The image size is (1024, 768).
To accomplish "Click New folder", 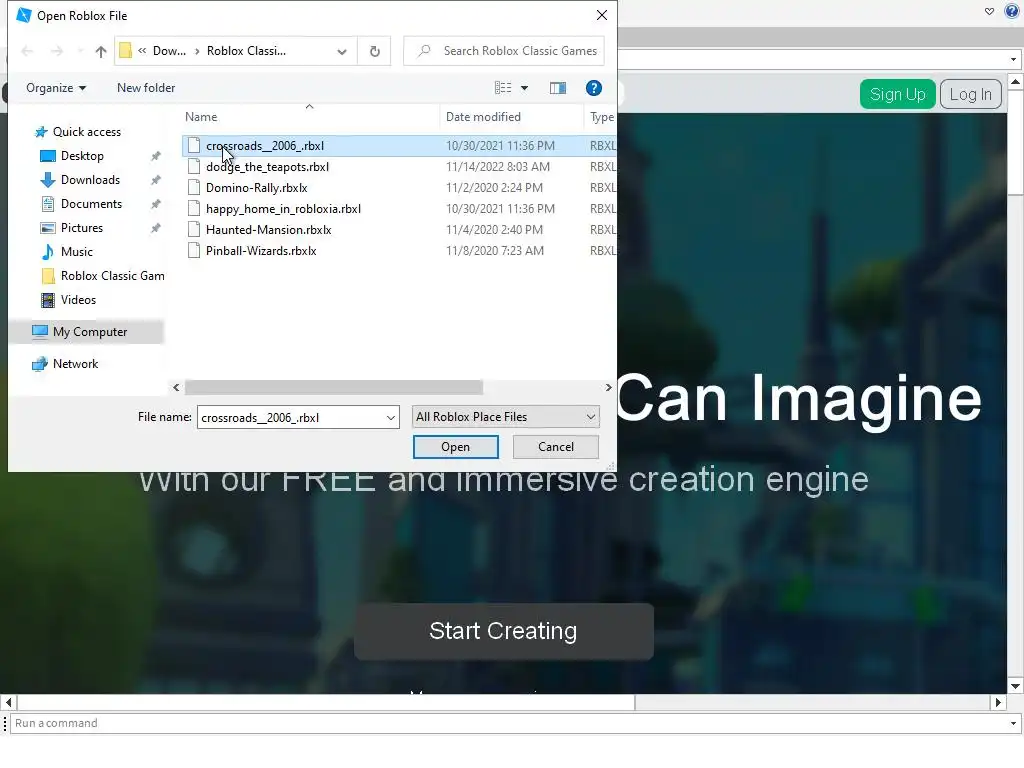I will click(146, 88).
